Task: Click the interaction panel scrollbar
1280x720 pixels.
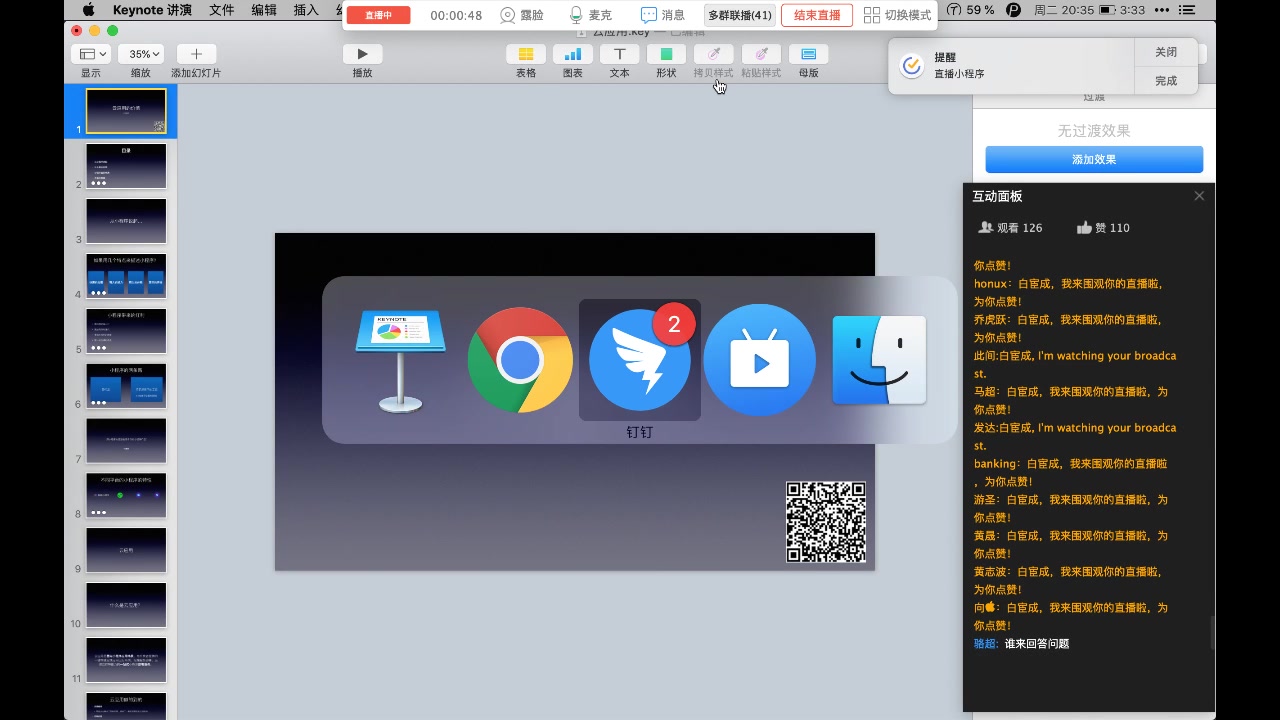Action: tap(1211, 632)
